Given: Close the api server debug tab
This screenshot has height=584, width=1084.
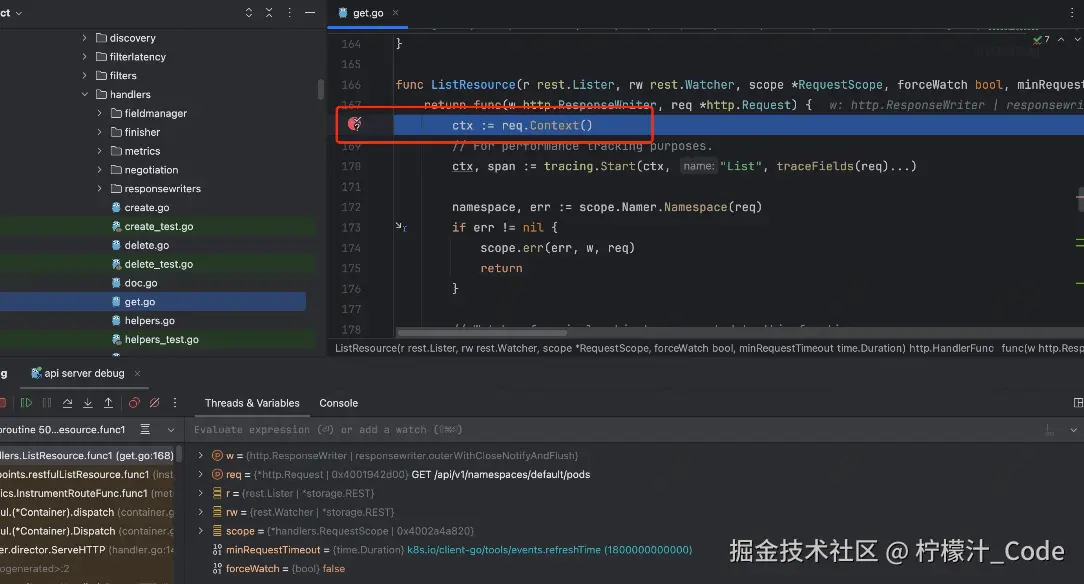Looking at the screenshot, I should (137, 373).
